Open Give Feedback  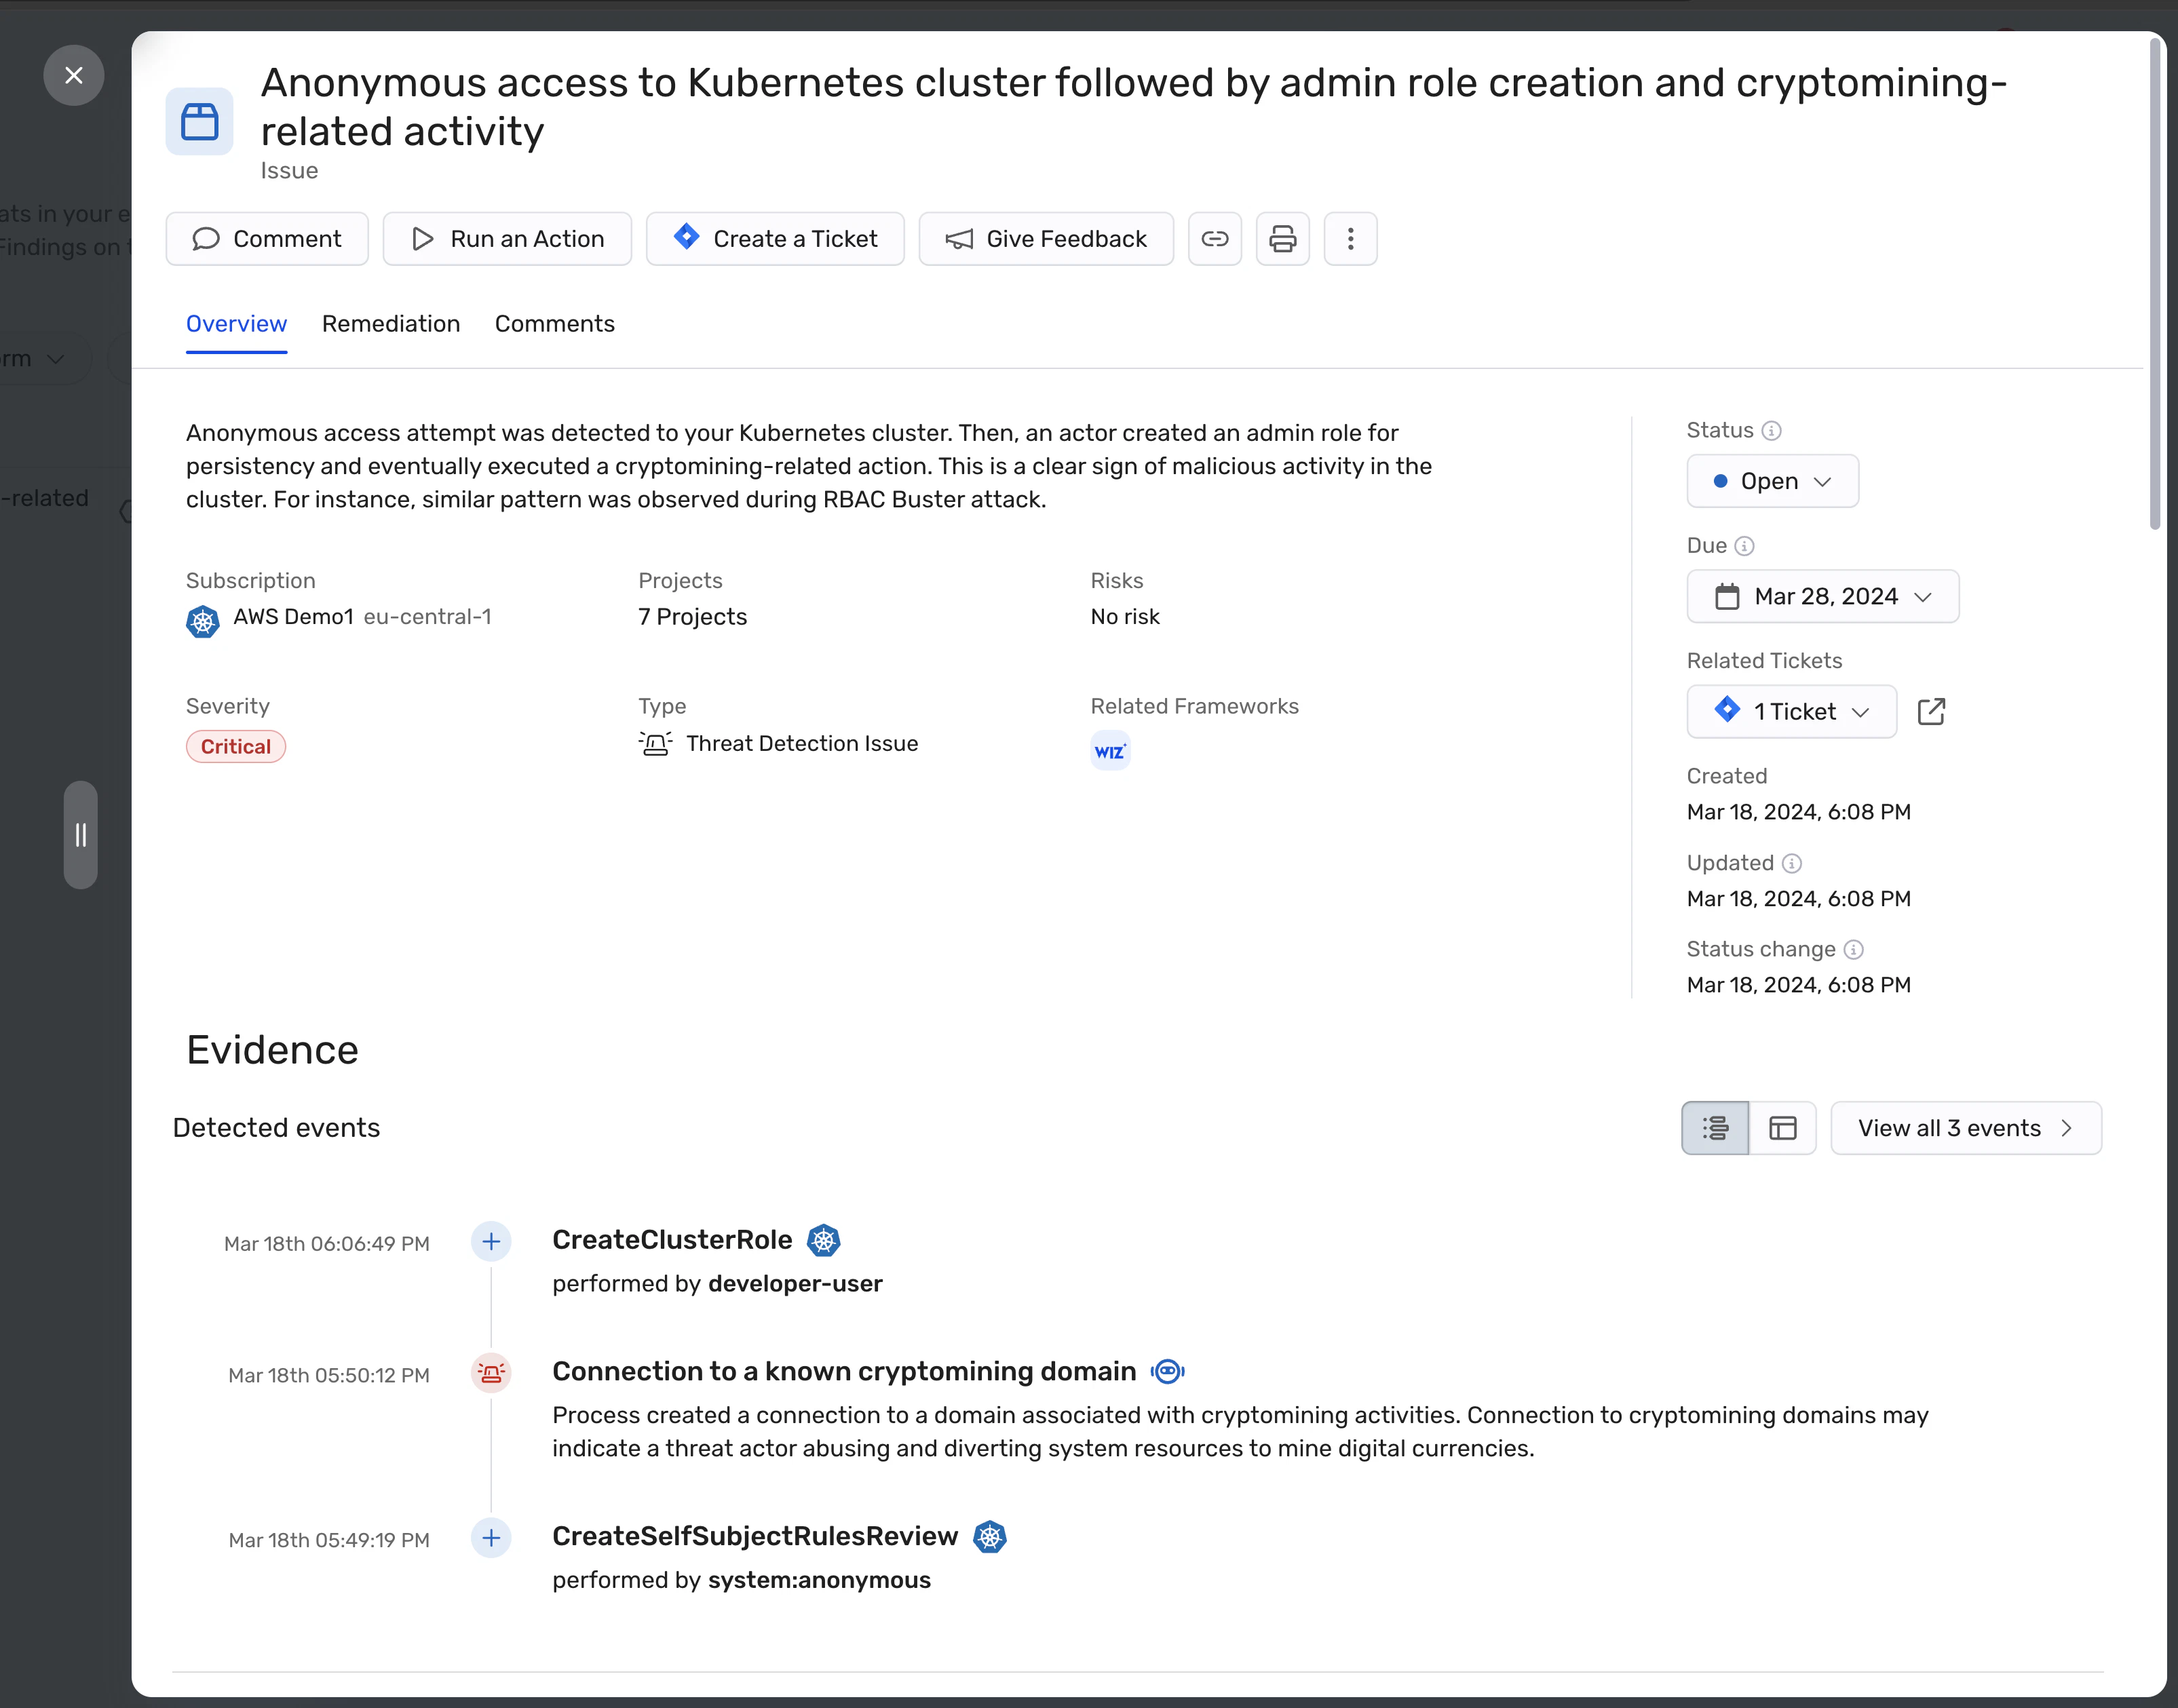tap(1046, 239)
